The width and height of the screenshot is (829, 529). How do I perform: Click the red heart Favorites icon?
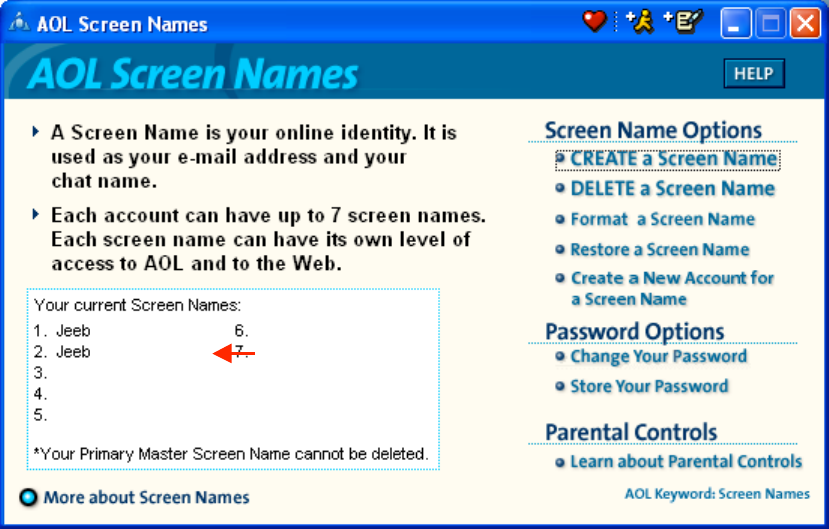coord(594,22)
